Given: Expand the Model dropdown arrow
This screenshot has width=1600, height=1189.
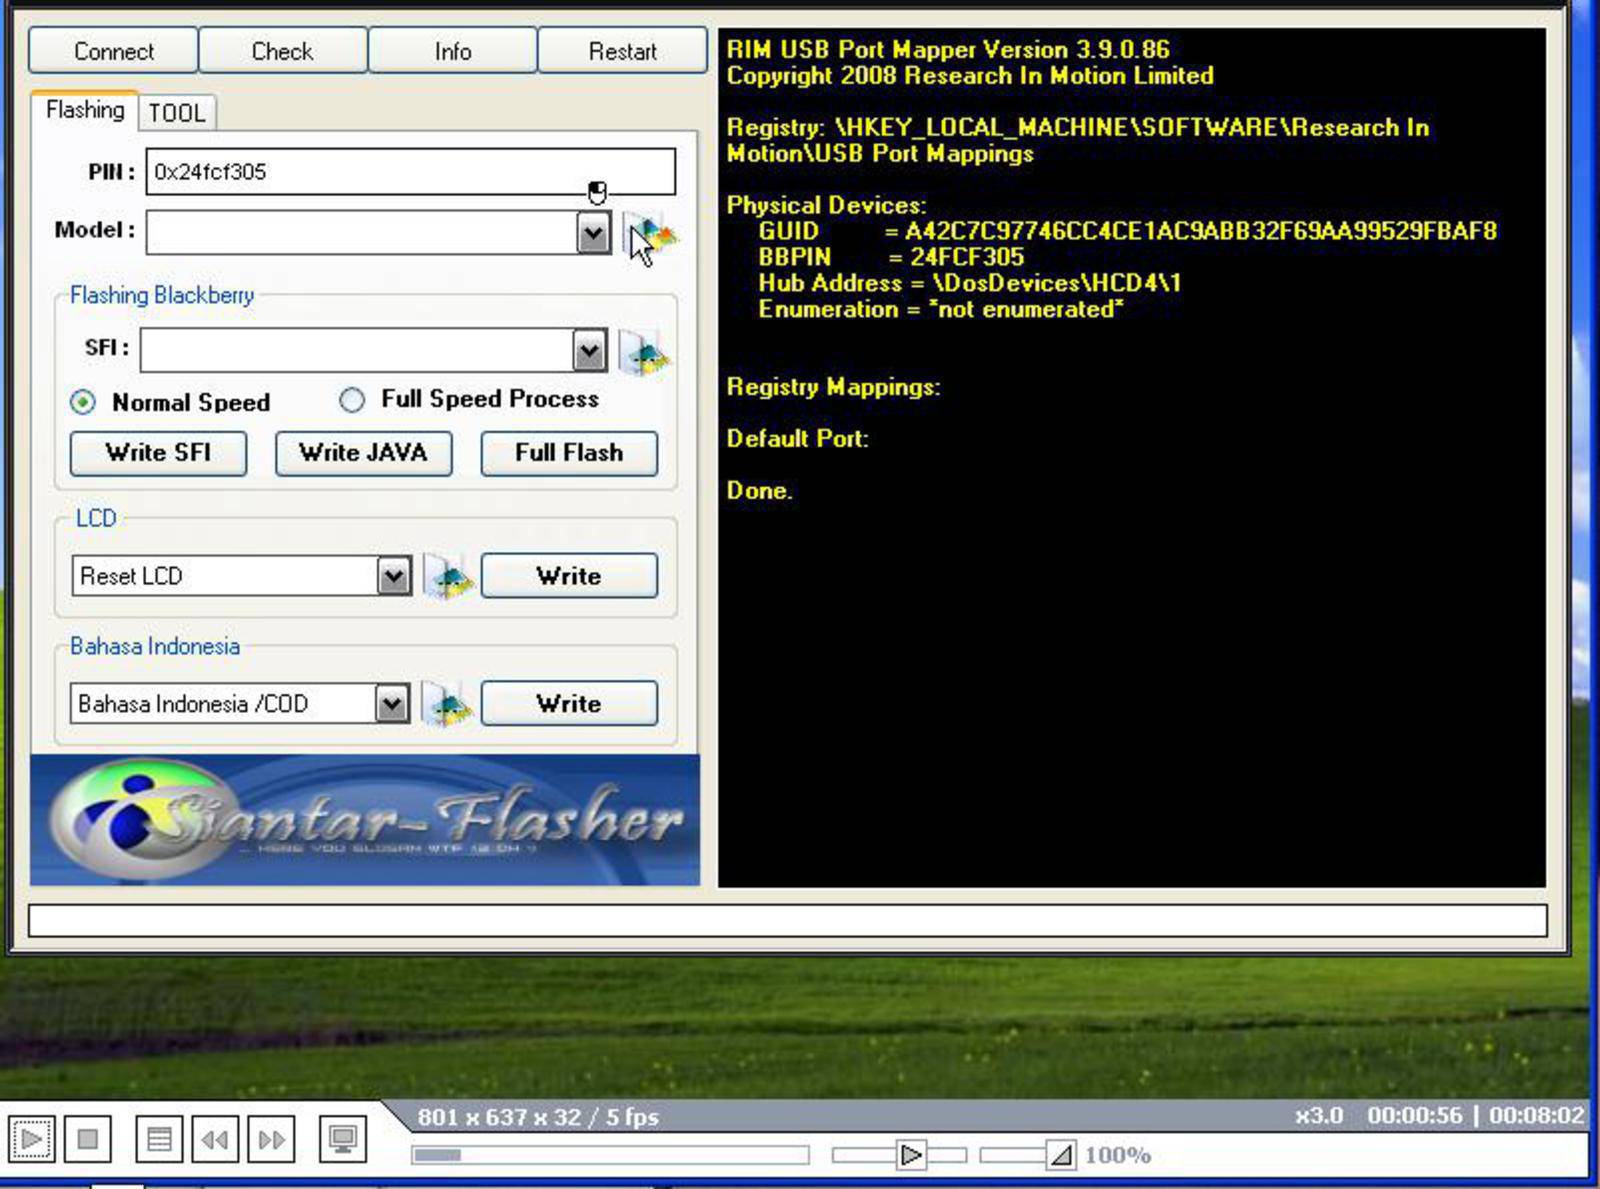Looking at the screenshot, I should tap(593, 234).
